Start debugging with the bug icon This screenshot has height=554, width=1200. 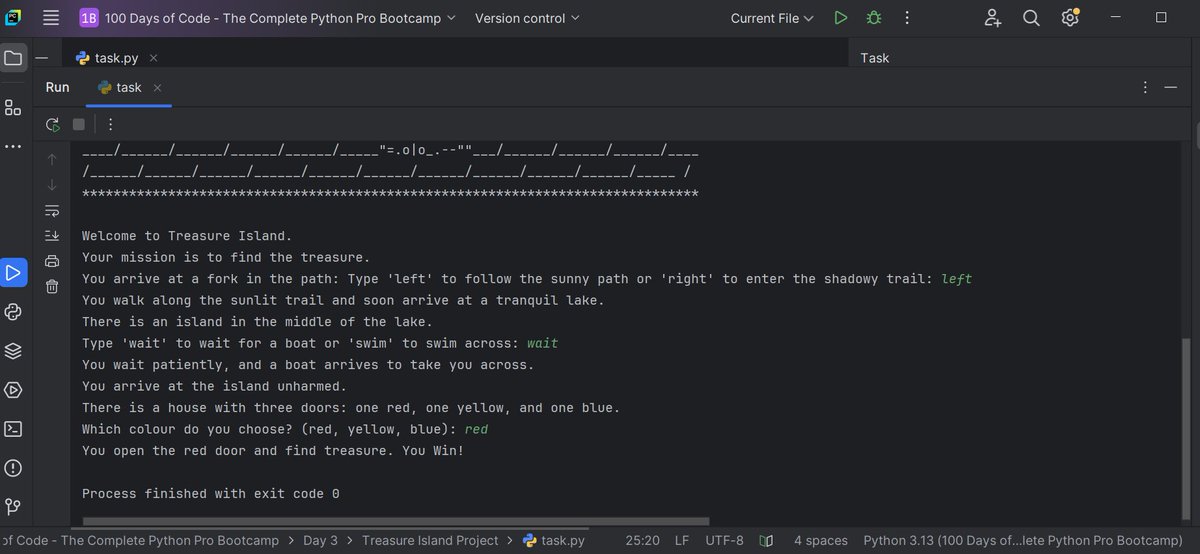click(x=874, y=18)
